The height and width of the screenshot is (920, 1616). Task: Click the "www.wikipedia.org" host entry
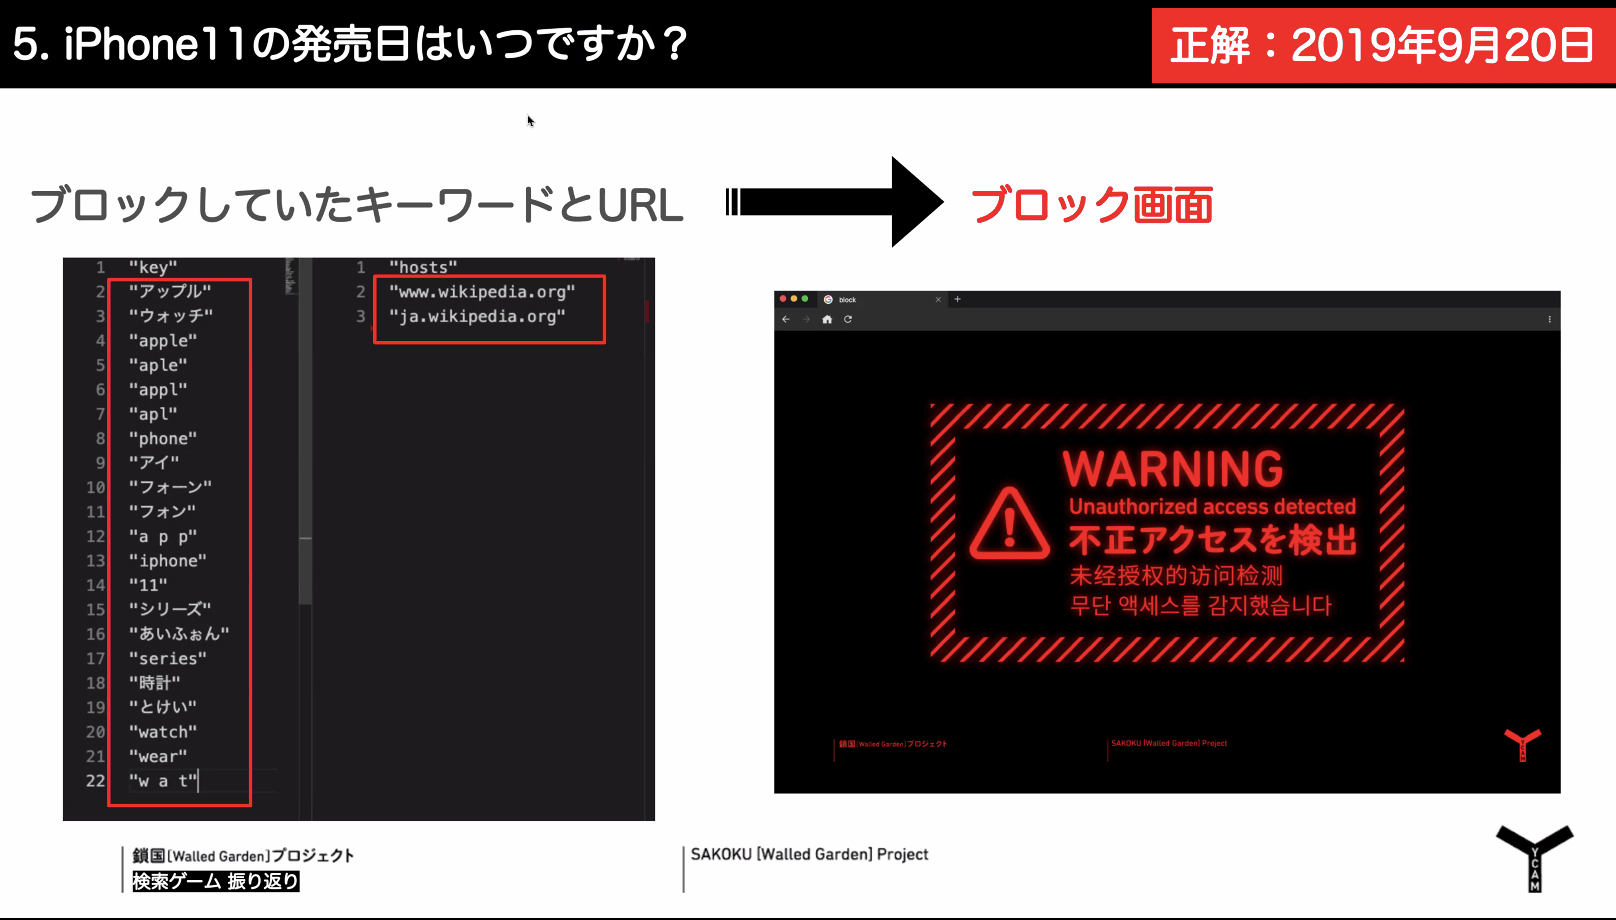(482, 292)
